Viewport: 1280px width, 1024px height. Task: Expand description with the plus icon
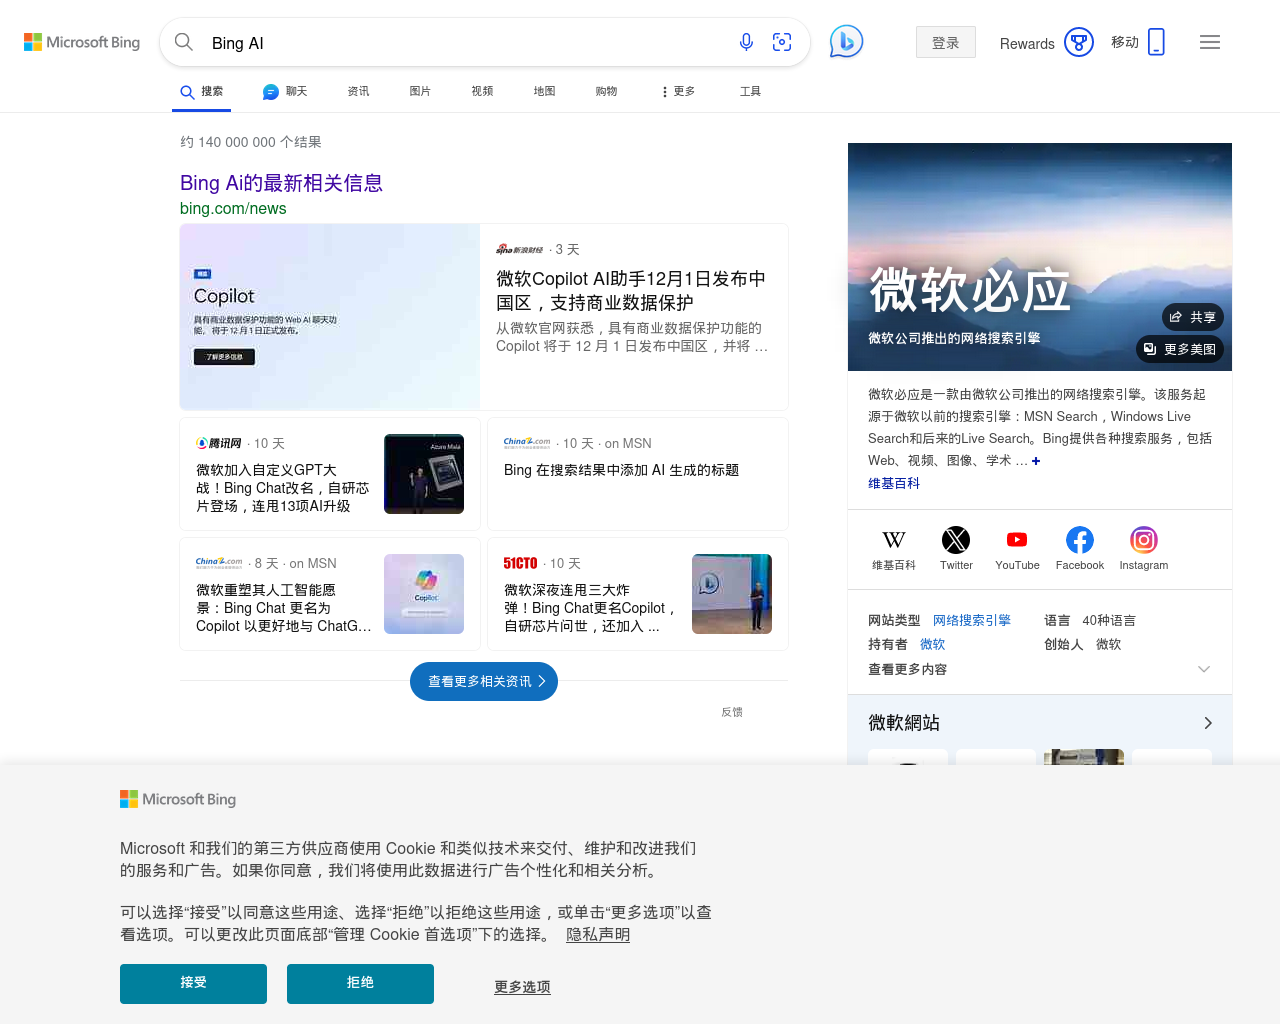coord(1036,461)
